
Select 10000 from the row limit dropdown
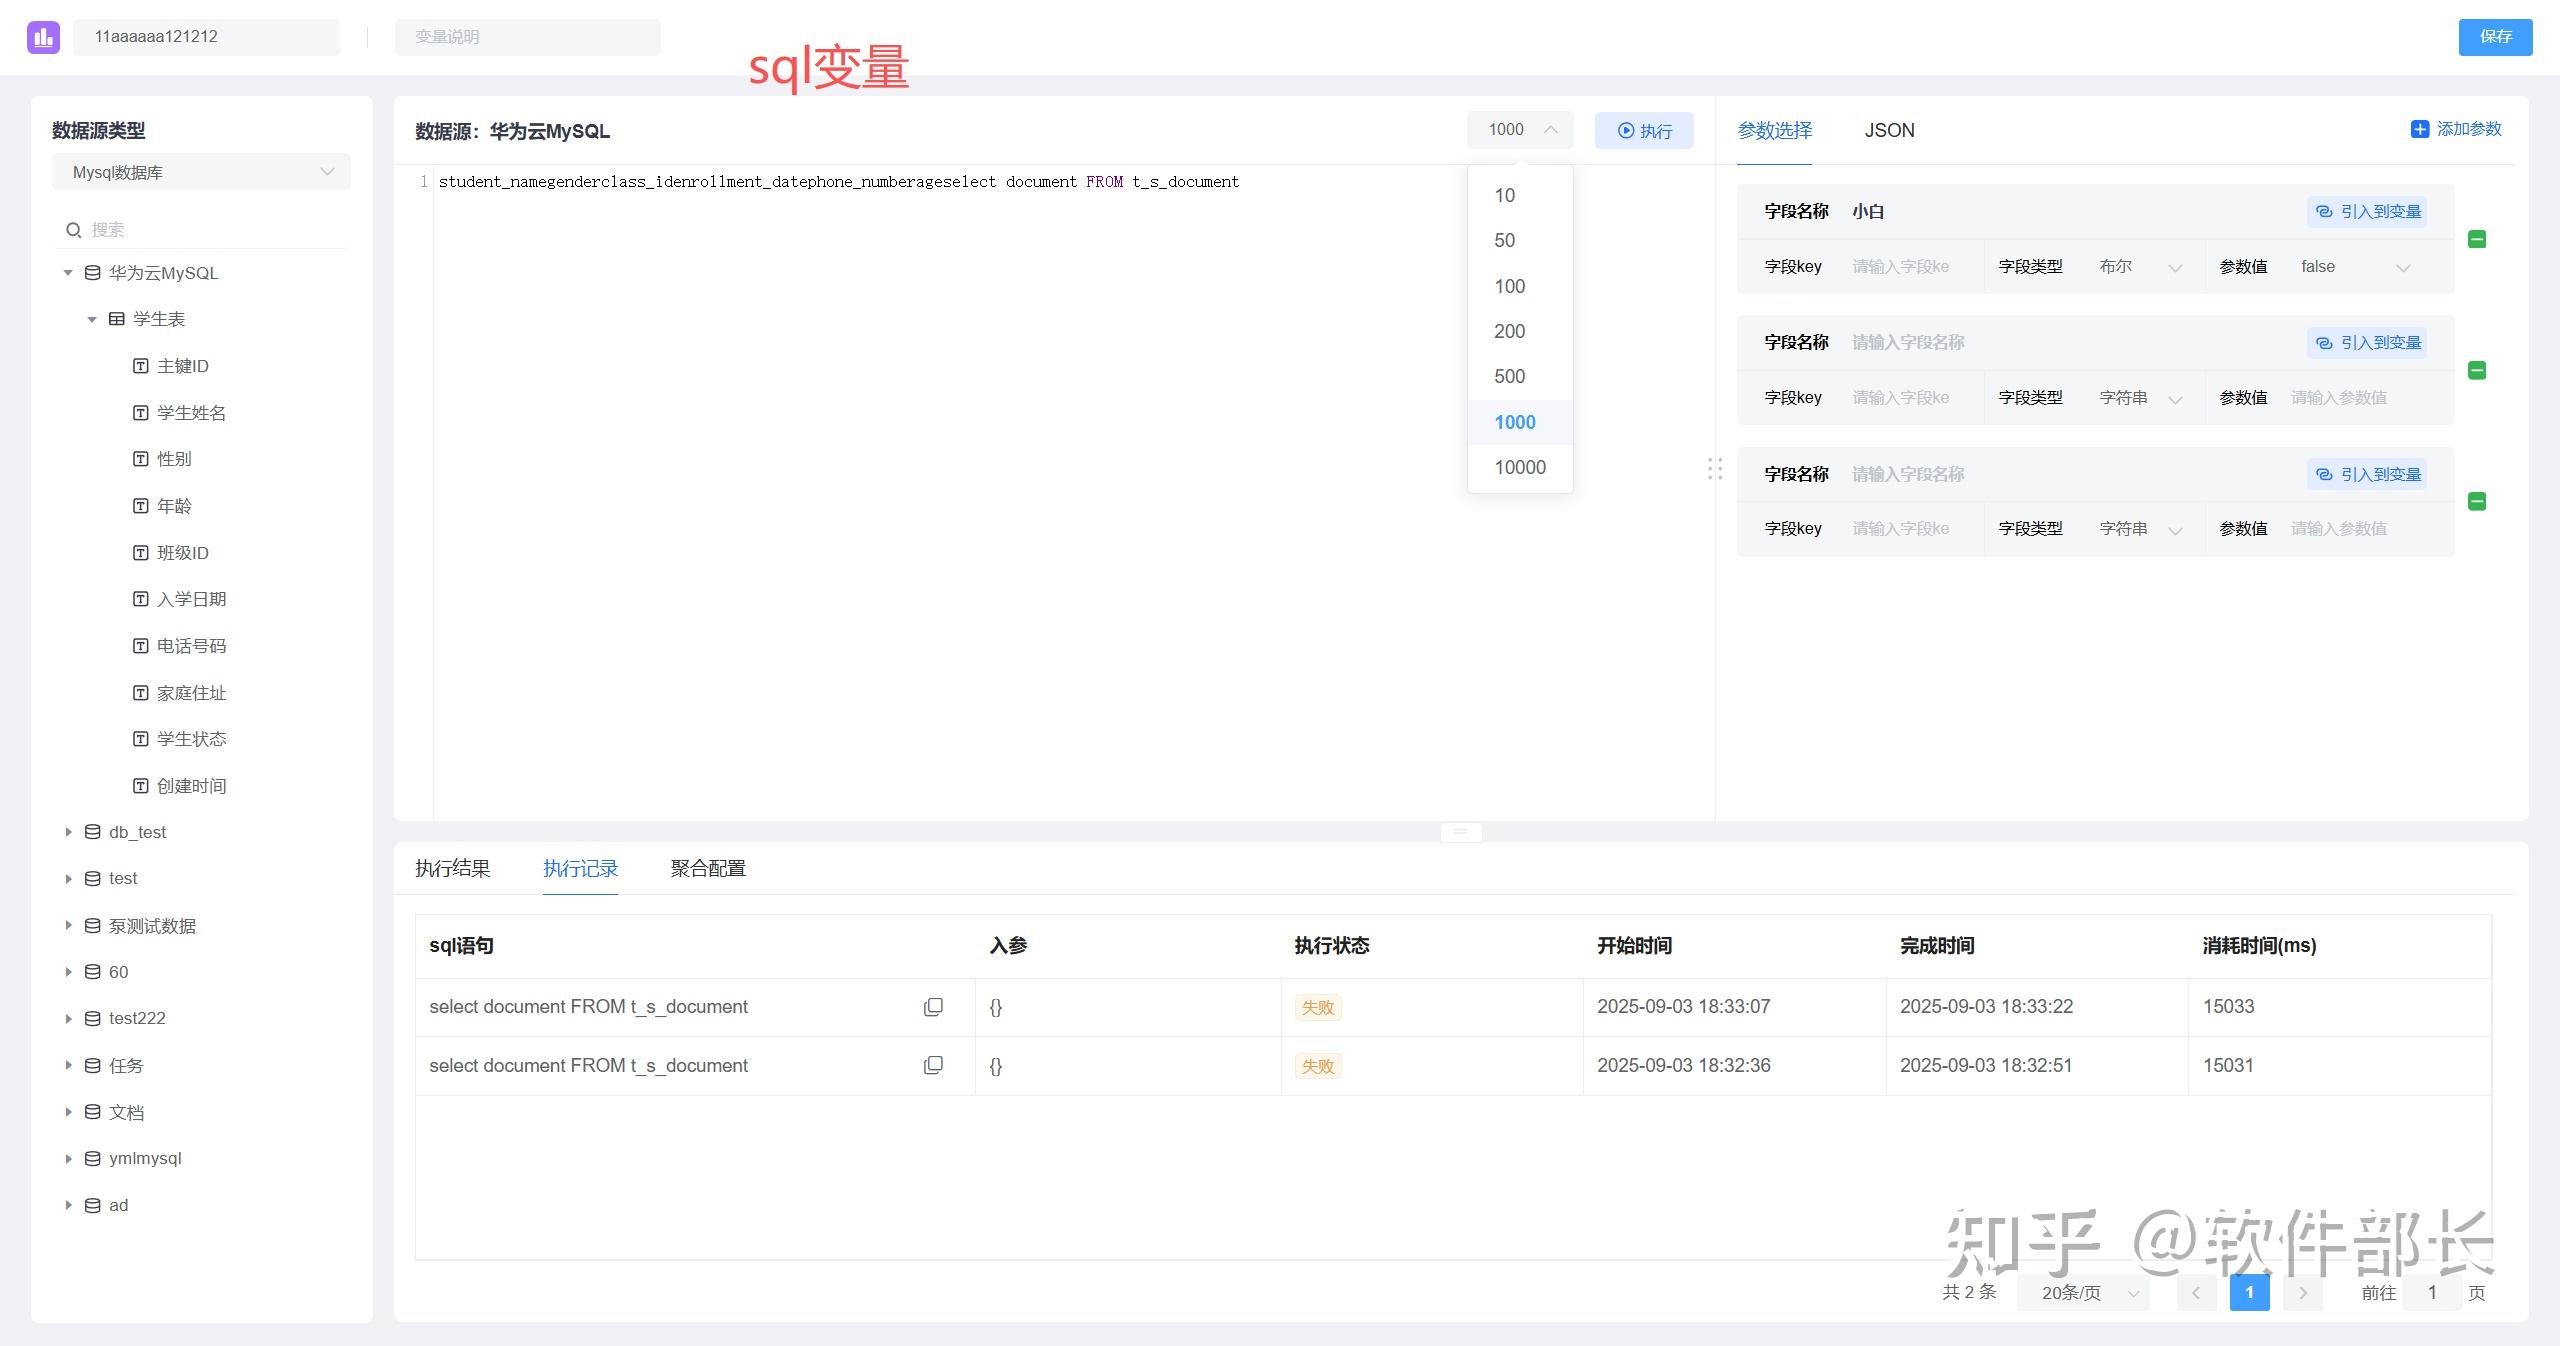pos(1519,466)
